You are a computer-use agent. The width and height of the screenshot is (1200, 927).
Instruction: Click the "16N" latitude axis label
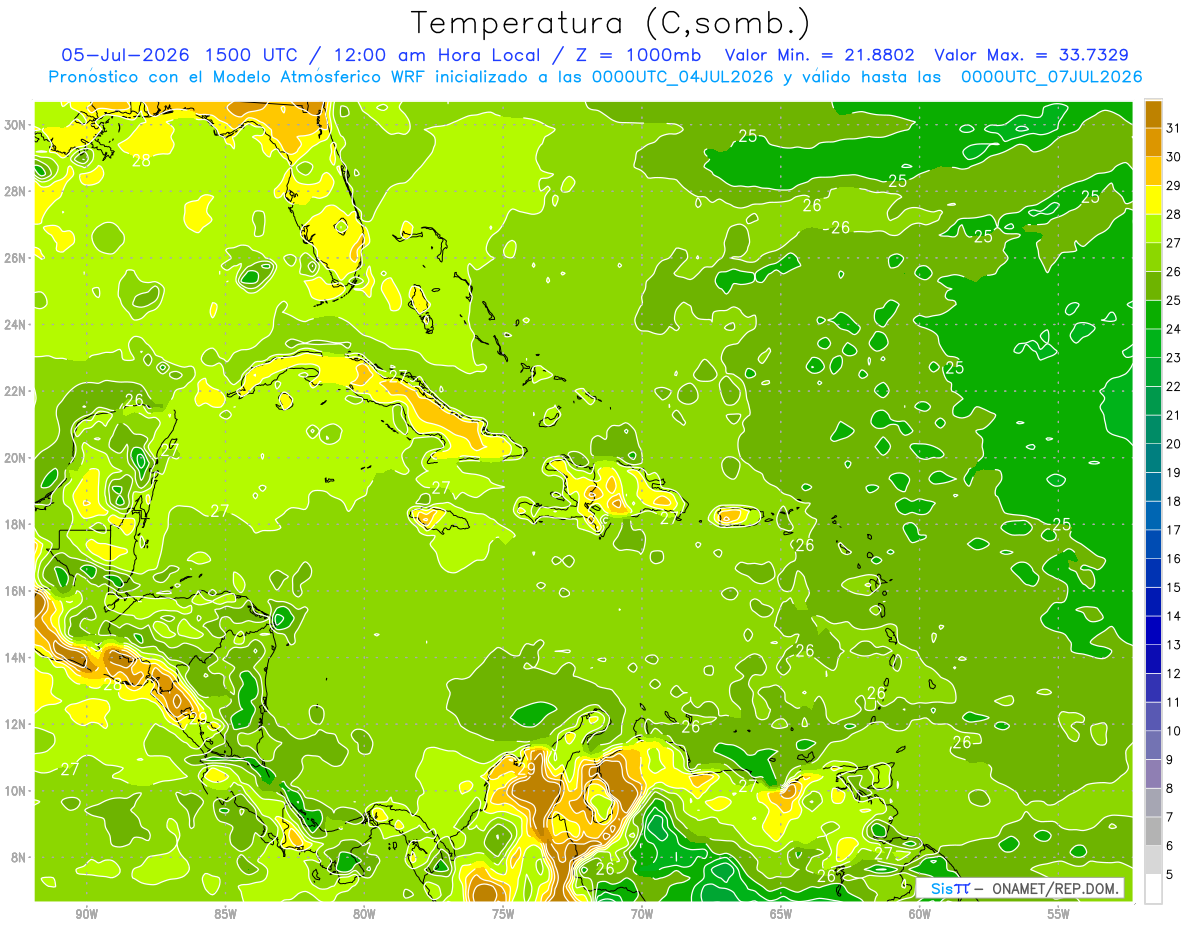point(14,591)
